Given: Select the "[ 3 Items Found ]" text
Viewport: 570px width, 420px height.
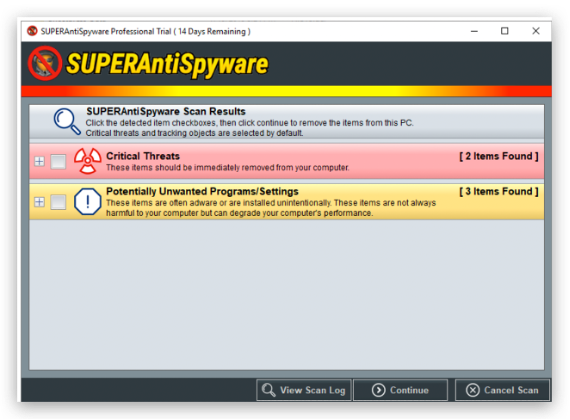Looking at the screenshot, I should (x=499, y=192).
